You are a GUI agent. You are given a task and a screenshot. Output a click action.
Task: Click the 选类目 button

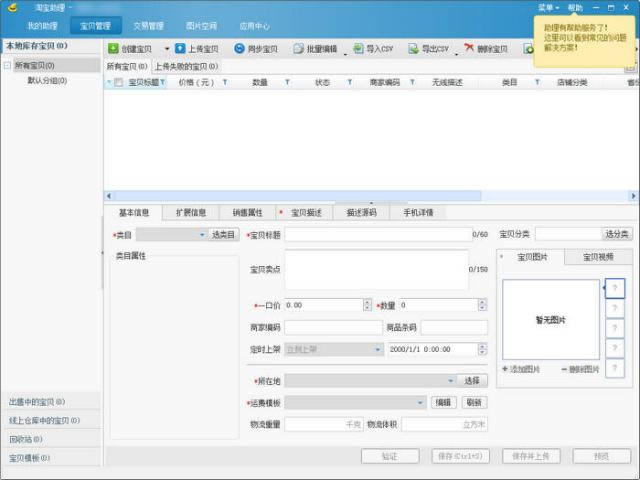pos(224,234)
